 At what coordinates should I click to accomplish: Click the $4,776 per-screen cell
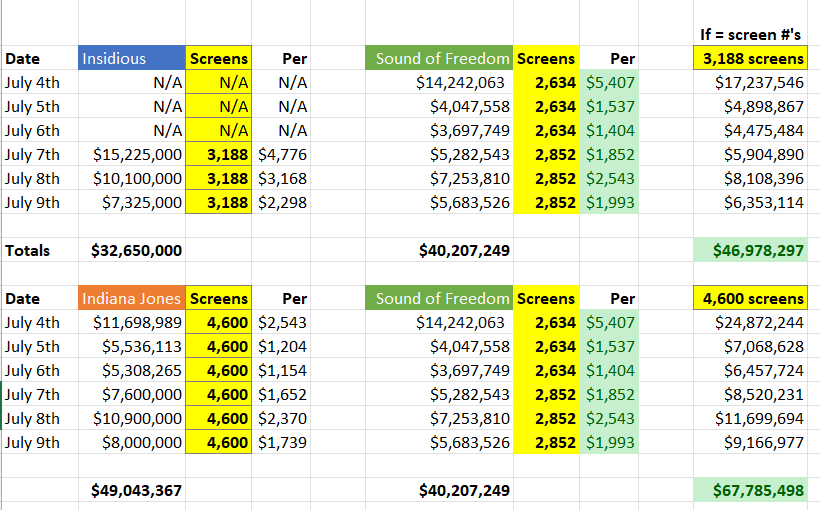(282, 155)
